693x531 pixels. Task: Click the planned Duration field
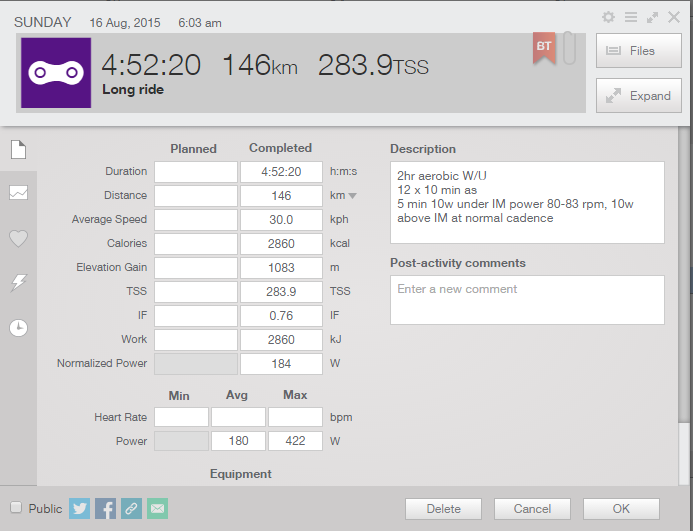click(196, 172)
